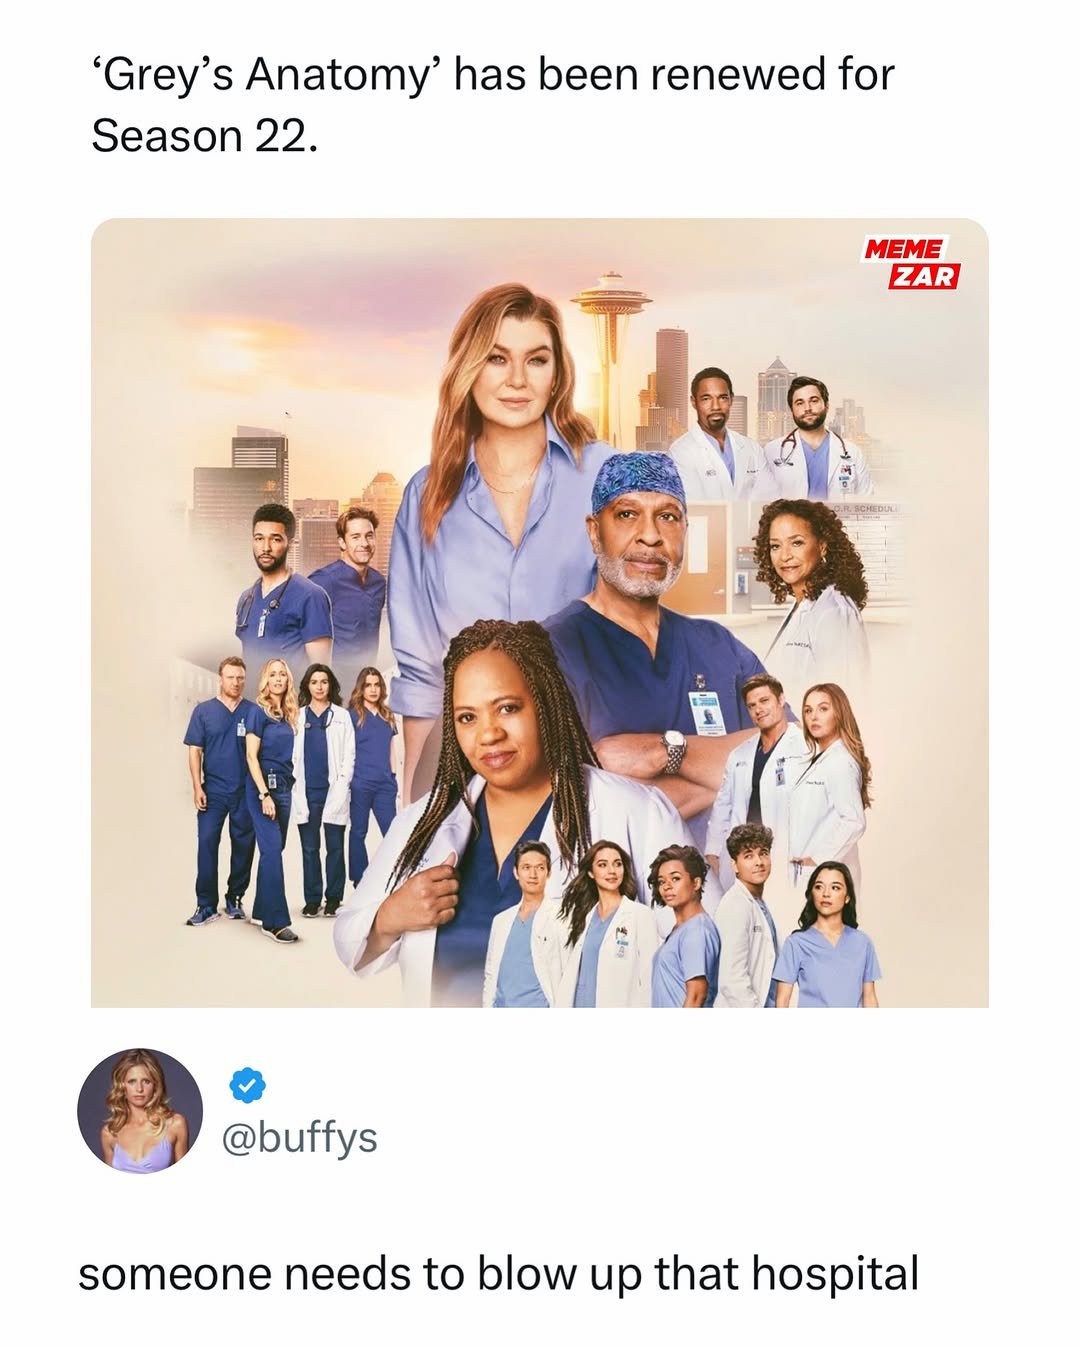Click the 'Grey's Anatomy' headline text
Image resolution: width=1080 pixels, height=1347 pixels.
pos(267,75)
